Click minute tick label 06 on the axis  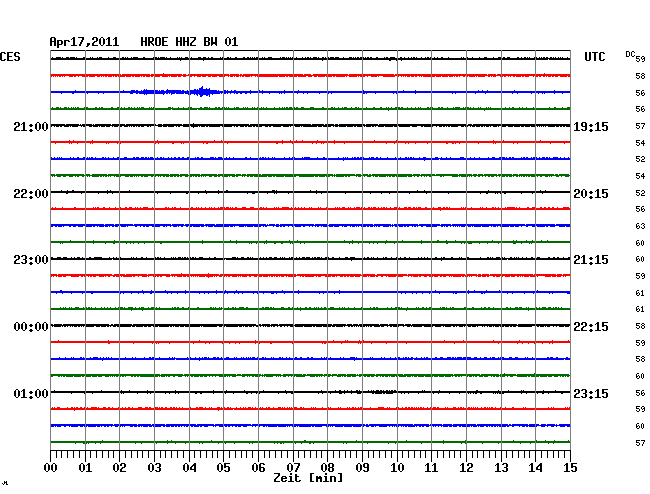tap(258, 468)
